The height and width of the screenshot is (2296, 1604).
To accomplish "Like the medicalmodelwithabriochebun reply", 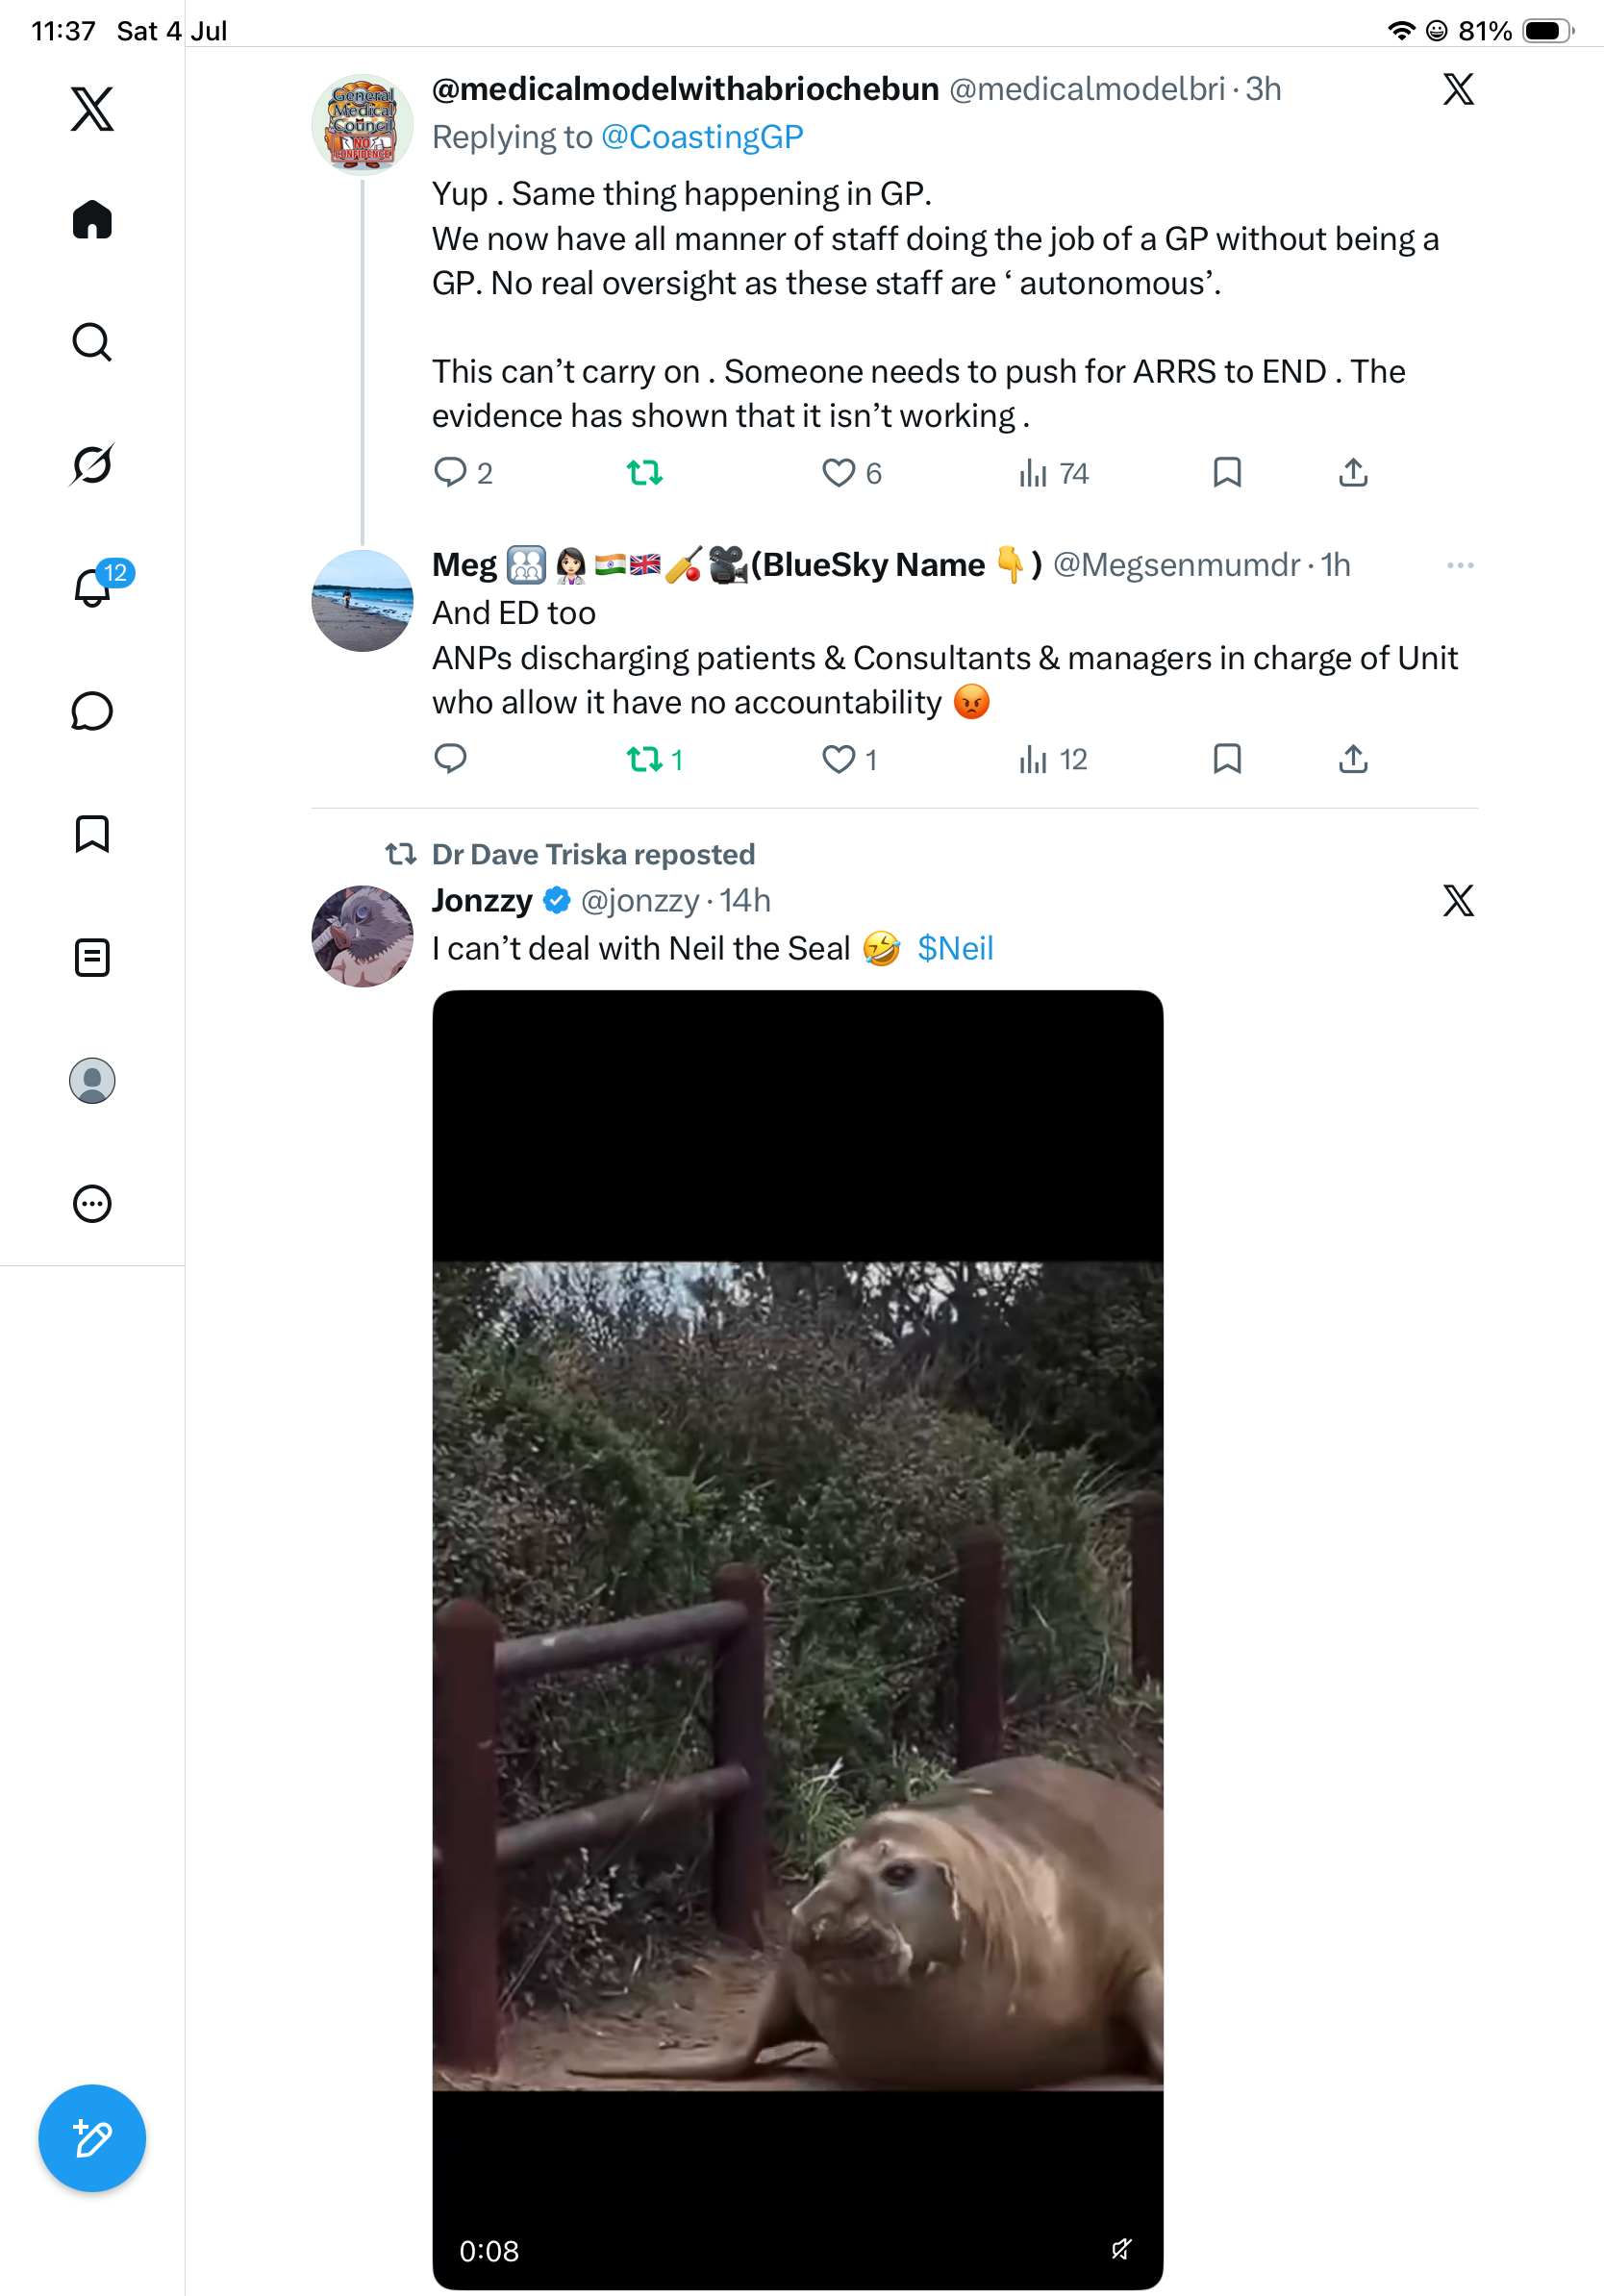I will coord(851,473).
